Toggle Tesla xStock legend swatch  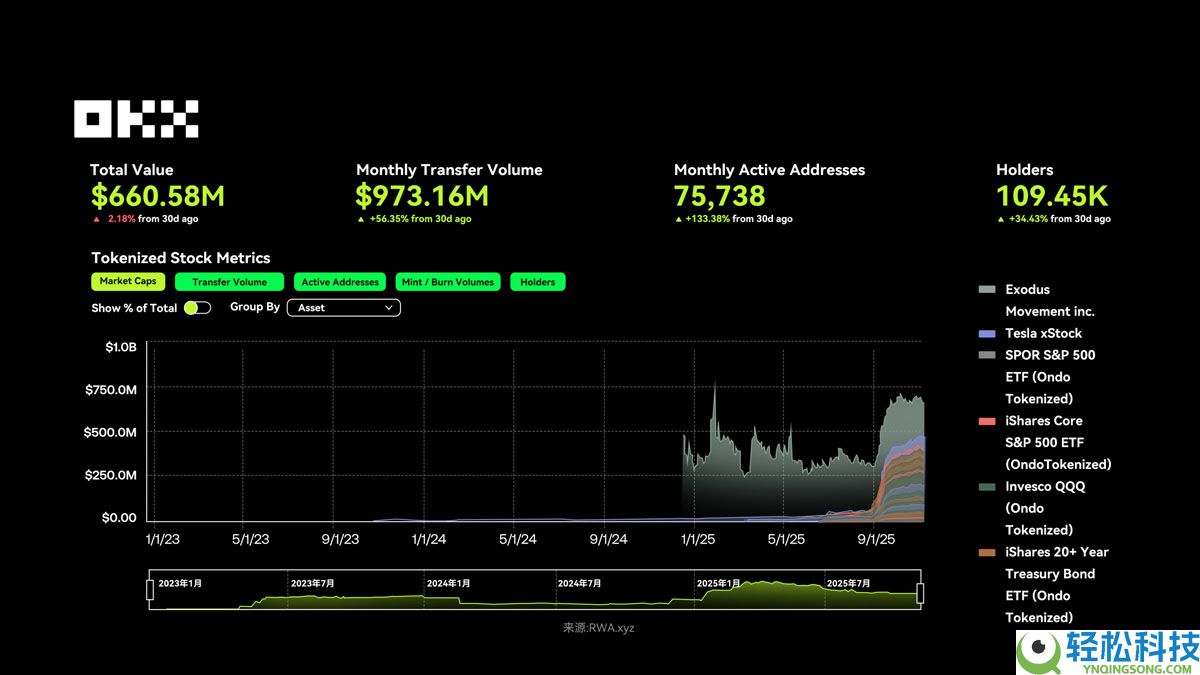coord(987,334)
